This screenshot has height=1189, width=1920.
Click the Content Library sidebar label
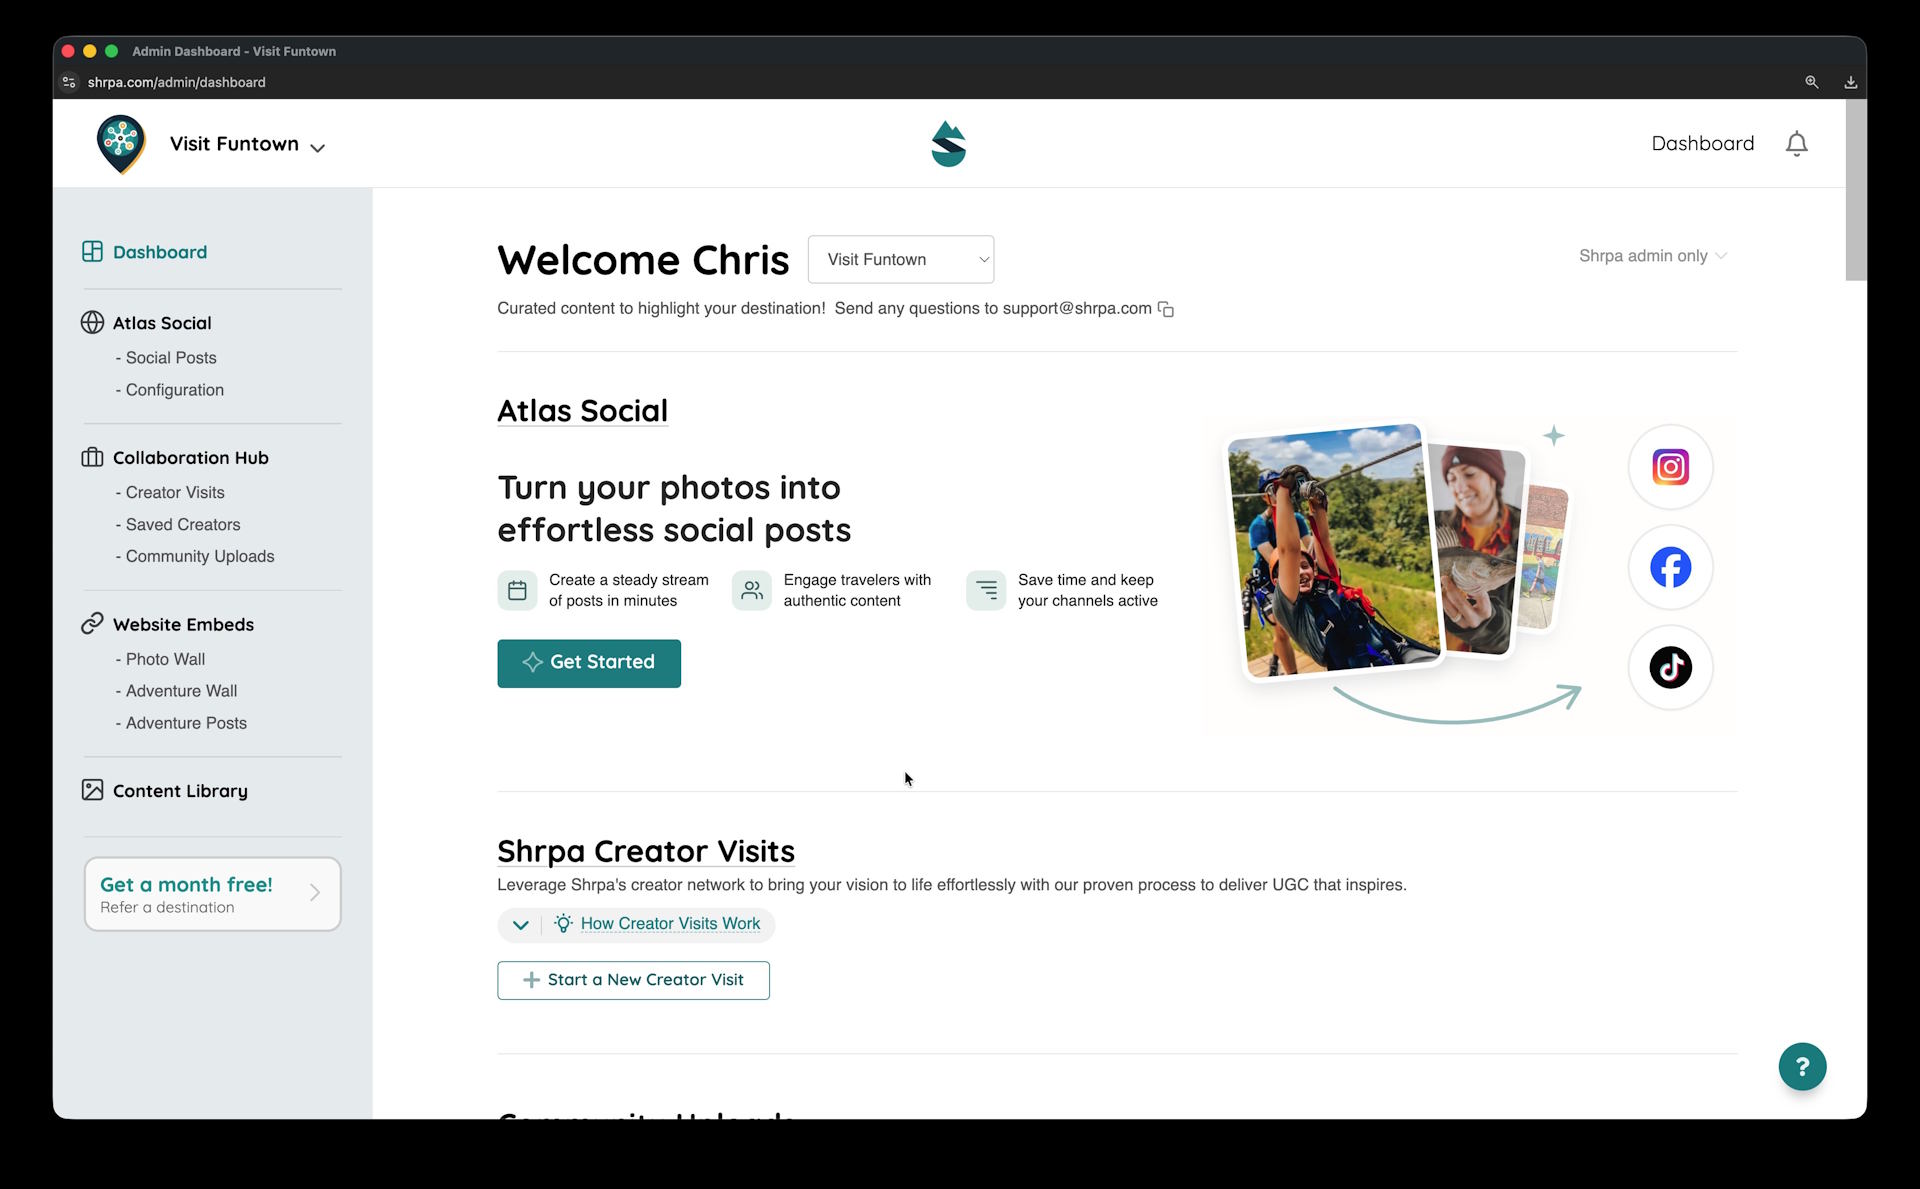pos(180,791)
